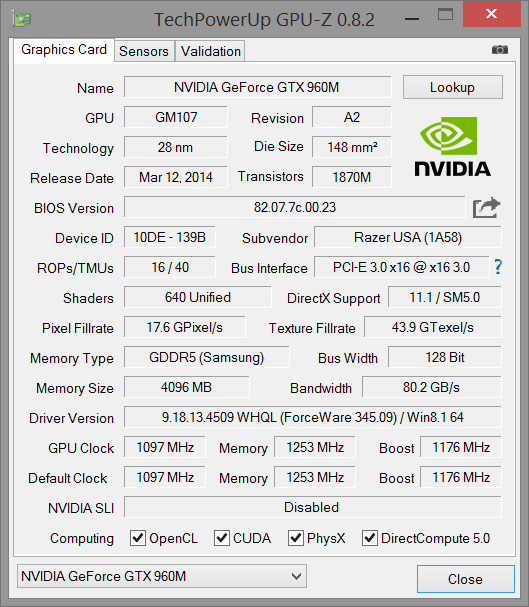Minimize the GPU-Z window

412,19
